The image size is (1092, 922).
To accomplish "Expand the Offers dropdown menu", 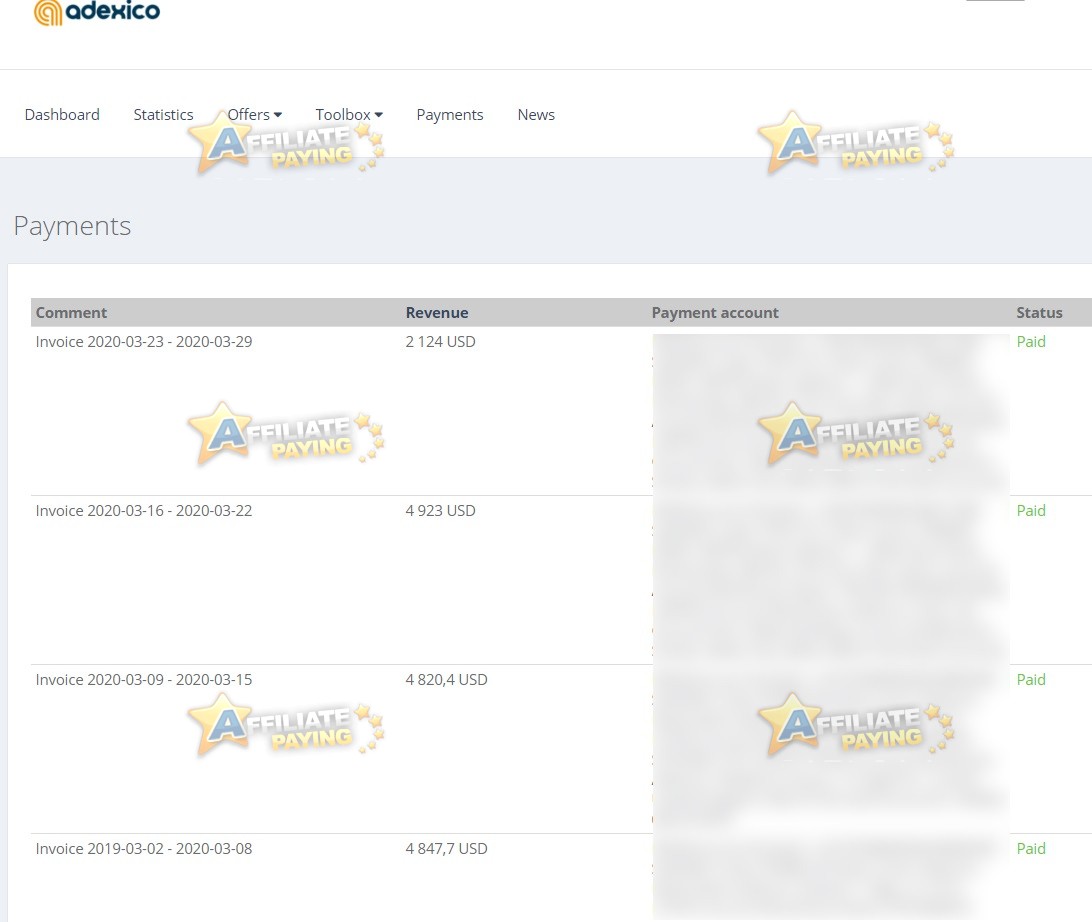I will point(255,115).
